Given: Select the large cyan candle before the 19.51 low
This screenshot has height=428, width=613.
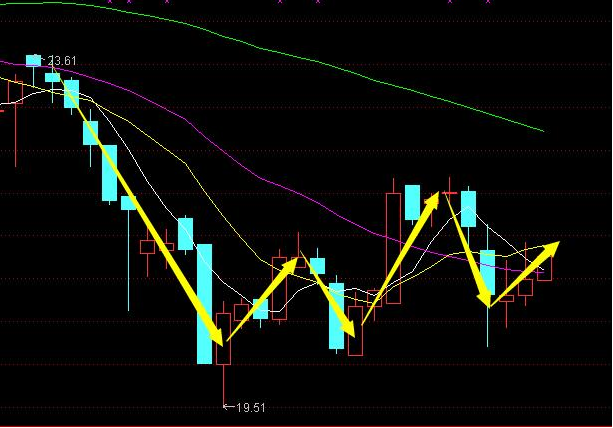Looking at the screenshot, I should tap(204, 304).
